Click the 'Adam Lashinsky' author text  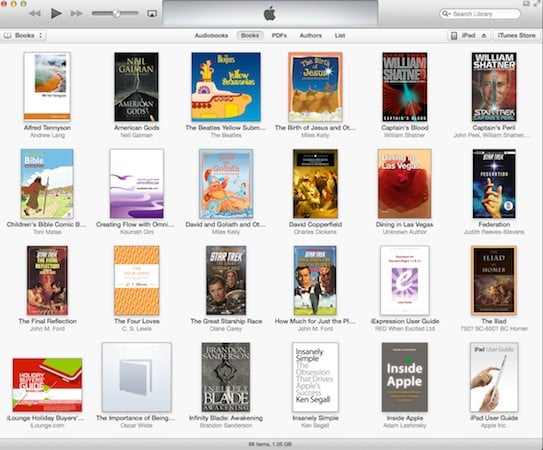click(404, 425)
